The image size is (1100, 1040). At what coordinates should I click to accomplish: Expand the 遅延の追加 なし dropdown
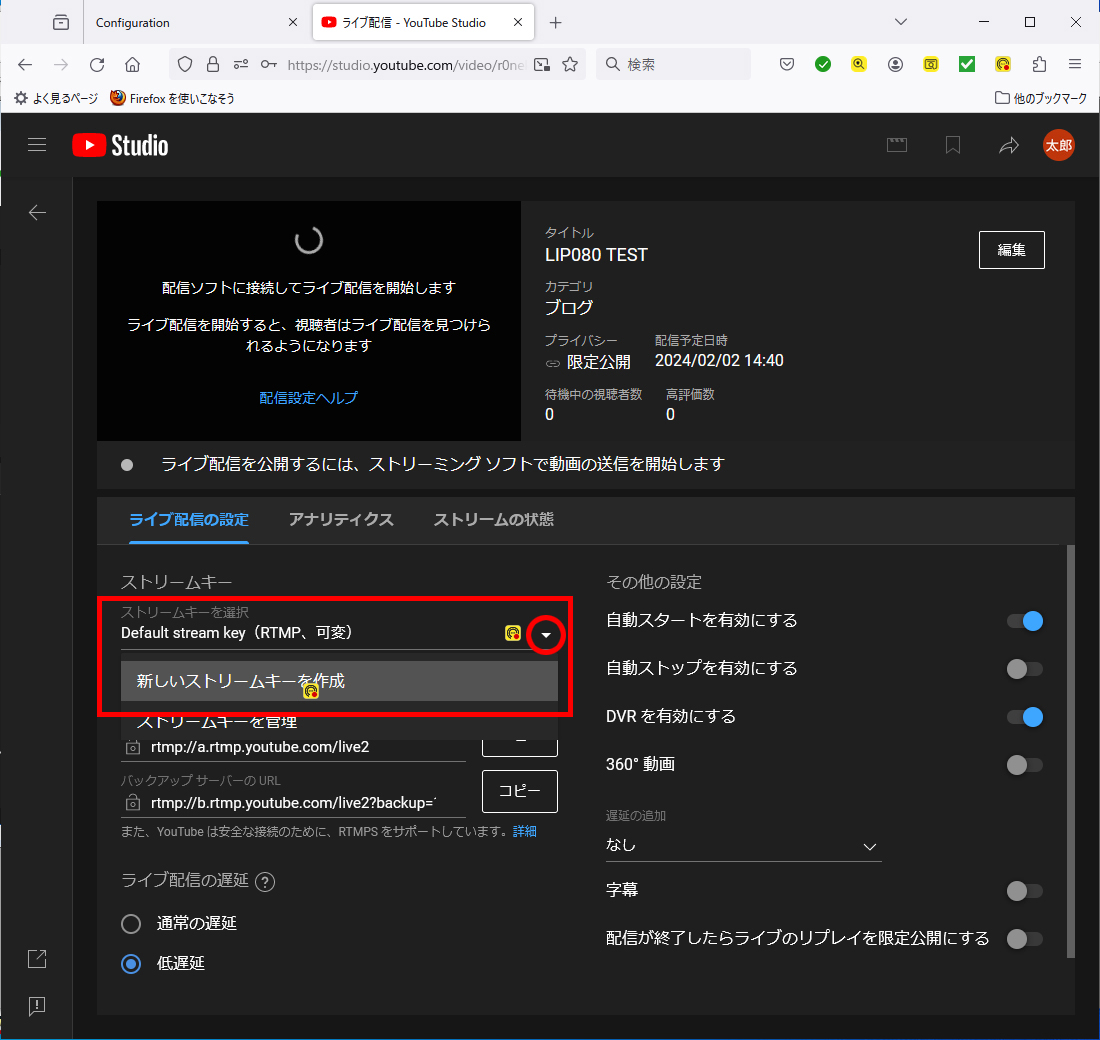[x=743, y=846]
